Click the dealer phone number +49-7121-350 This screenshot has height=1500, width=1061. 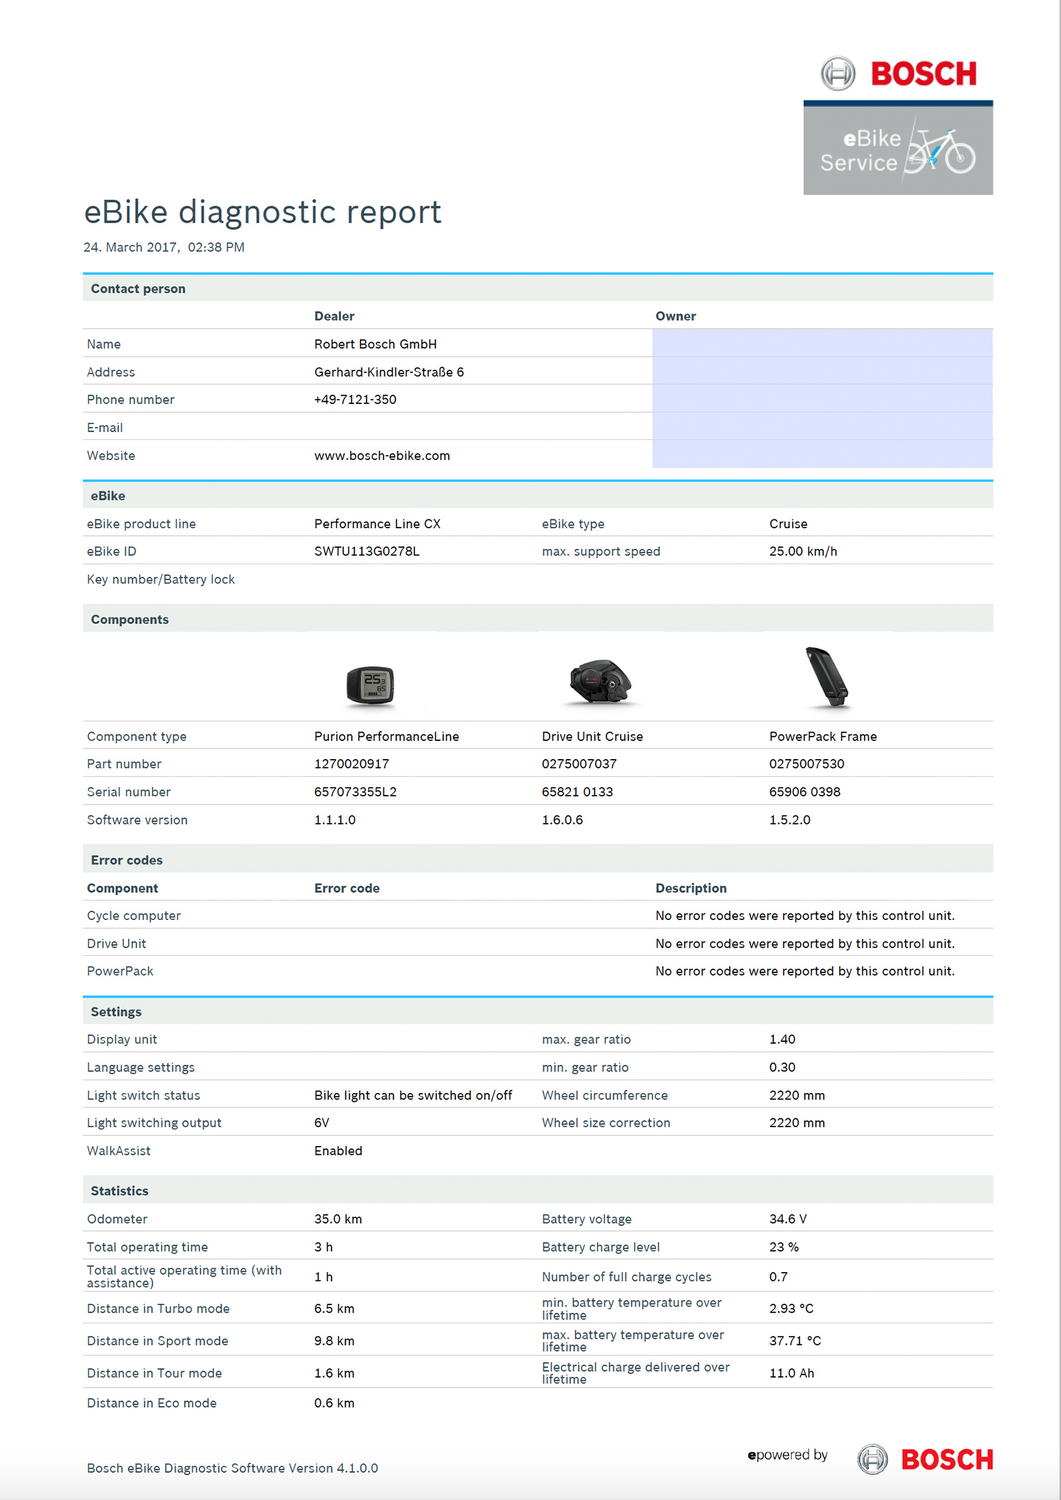(355, 400)
